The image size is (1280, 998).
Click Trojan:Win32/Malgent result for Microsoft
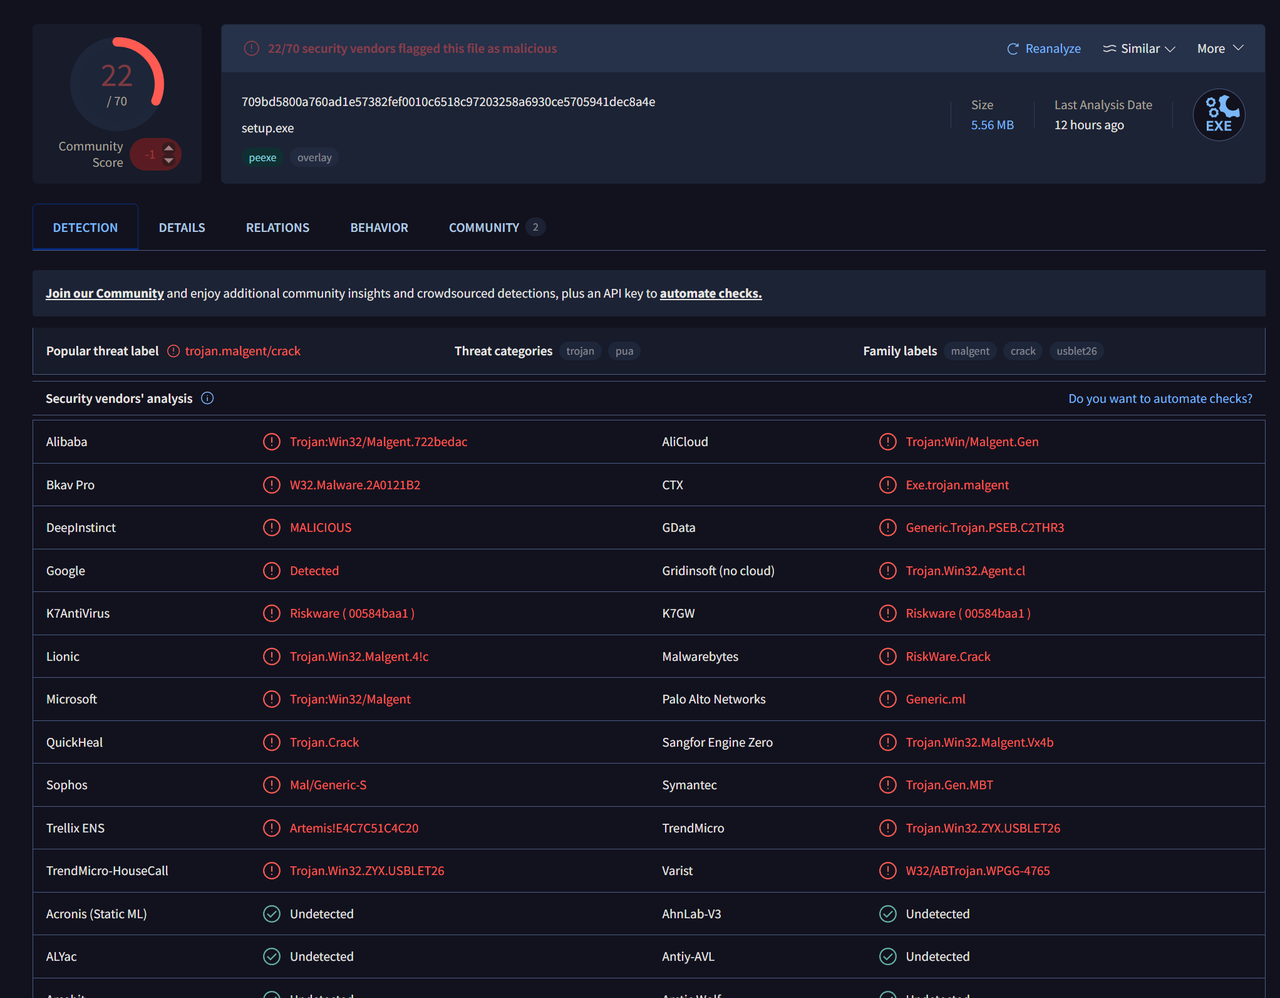(350, 699)
